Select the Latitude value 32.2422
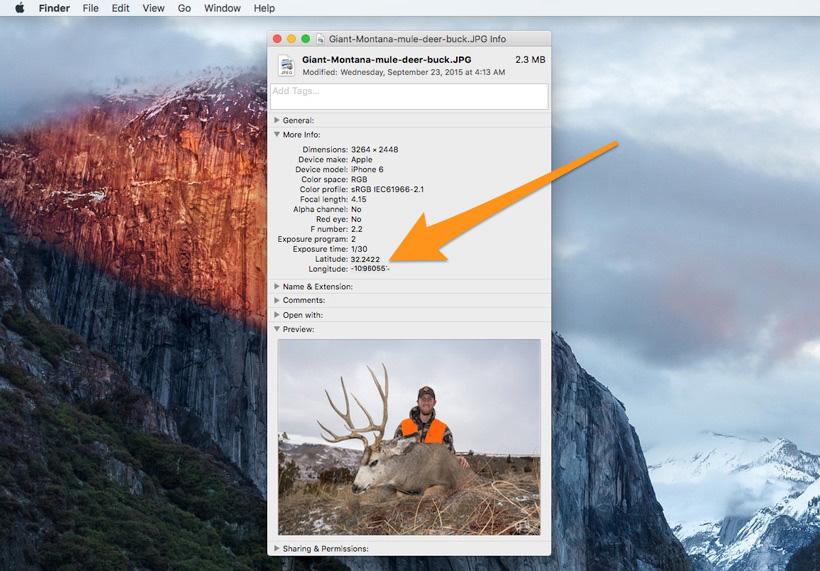 [365, 259]
